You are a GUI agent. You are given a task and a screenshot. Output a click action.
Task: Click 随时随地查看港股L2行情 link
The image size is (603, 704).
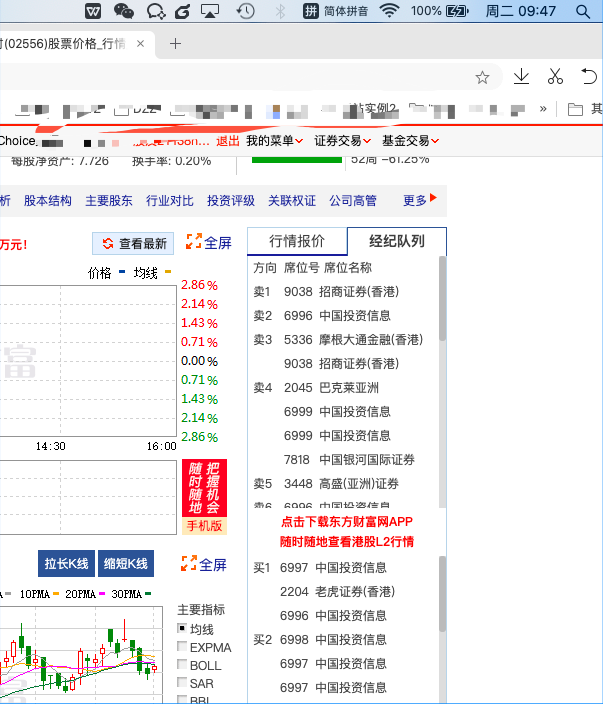click(x=347, y=541)
